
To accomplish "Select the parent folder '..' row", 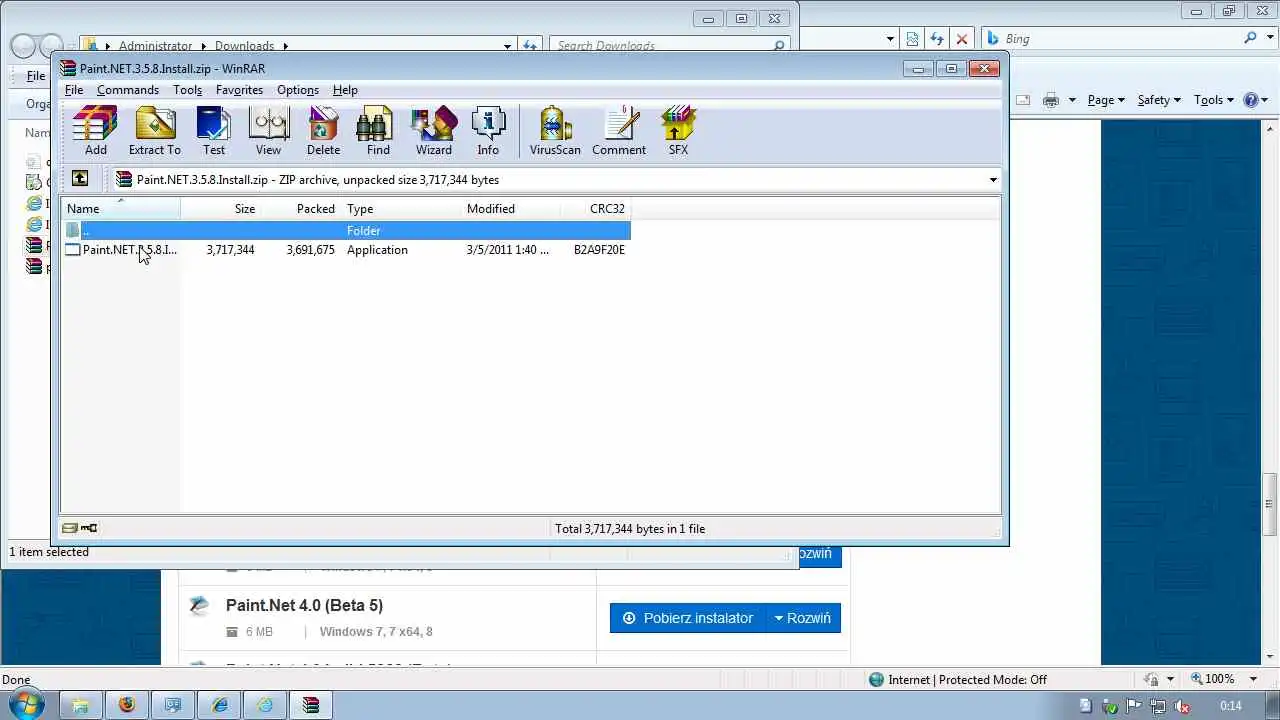I will [346, 231].
